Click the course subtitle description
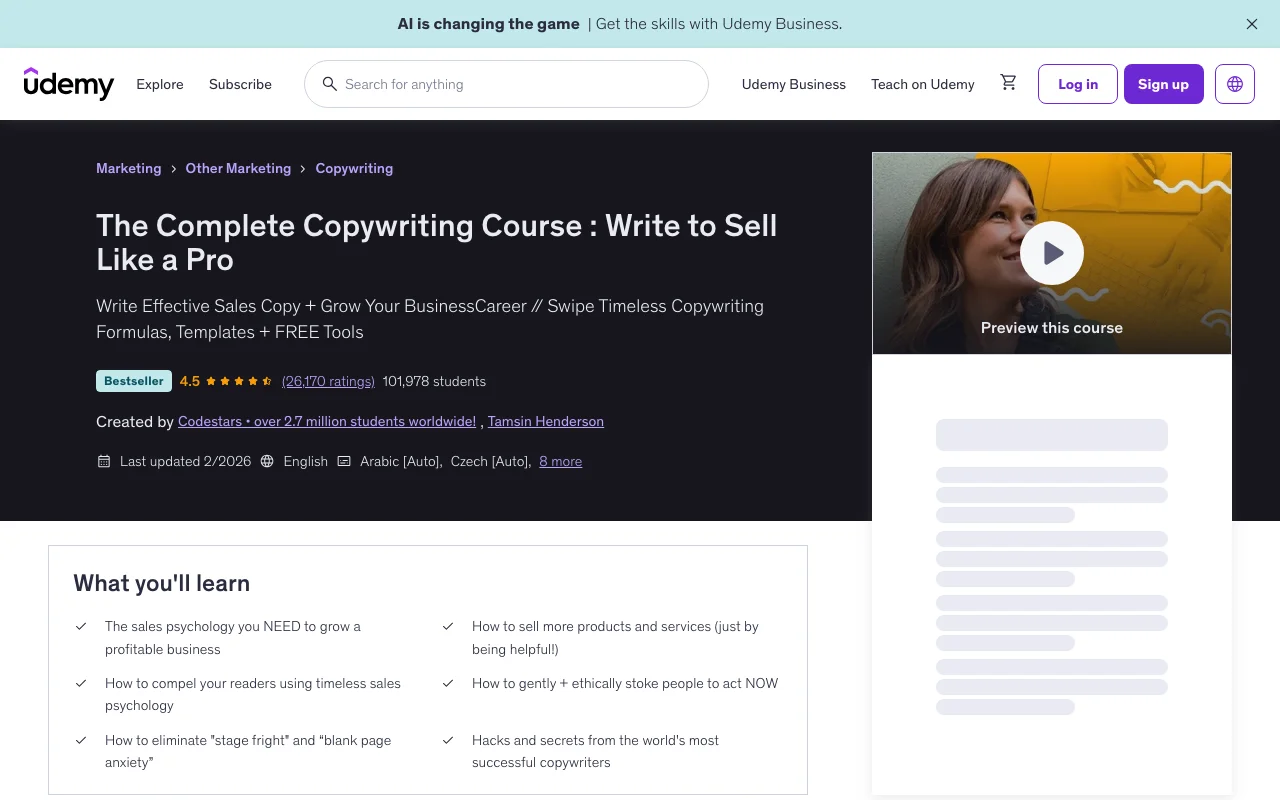Screen dimensions: 1280x800 [x=430, y=319]
